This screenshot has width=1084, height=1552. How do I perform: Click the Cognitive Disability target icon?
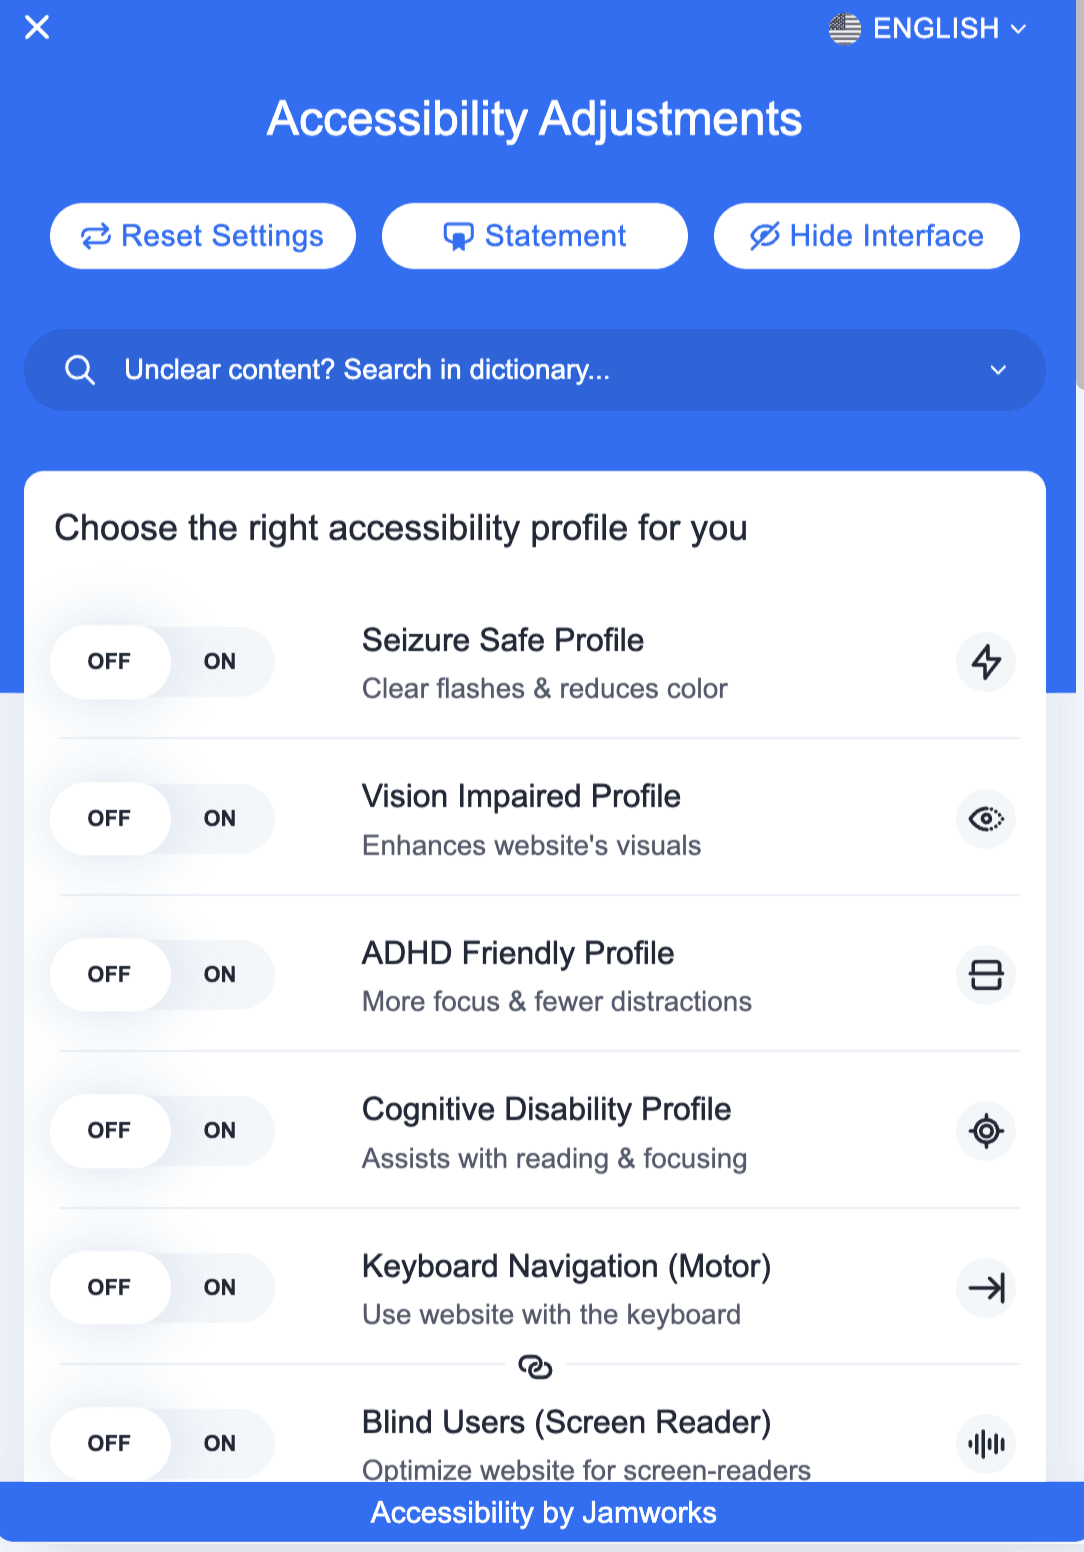tap(986, 1131)
